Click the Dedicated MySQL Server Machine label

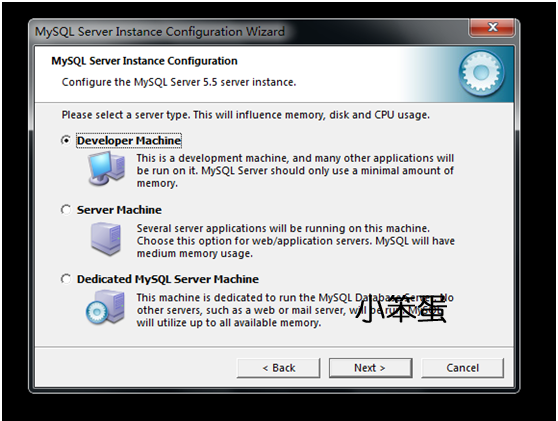coord(168,279)
